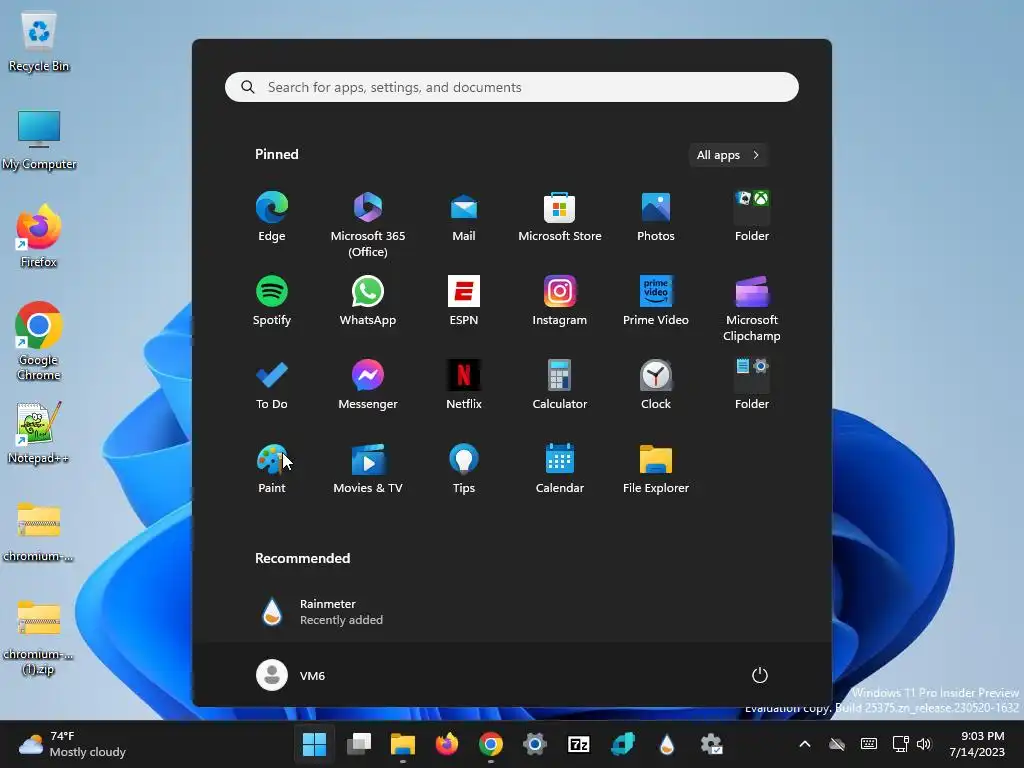Open Microsoft Store from Start menu
The height and width of the screenshot is (768, 1024).
(560, 217)
